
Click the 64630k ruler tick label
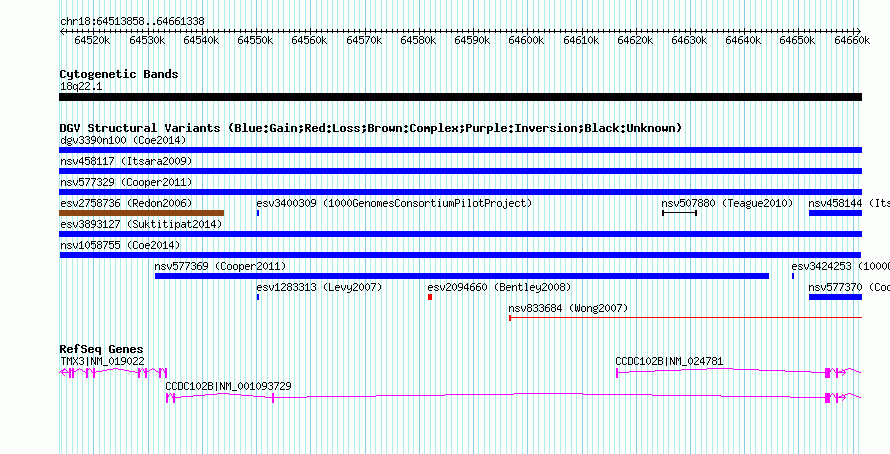tap(689, 40)
